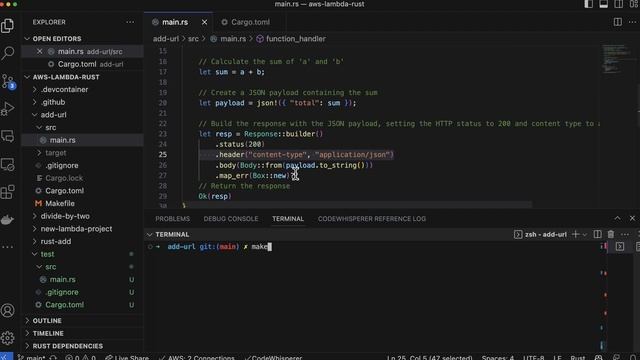Add a new terminal
Viewport: 640px width, 360px height.
[576, 234]
